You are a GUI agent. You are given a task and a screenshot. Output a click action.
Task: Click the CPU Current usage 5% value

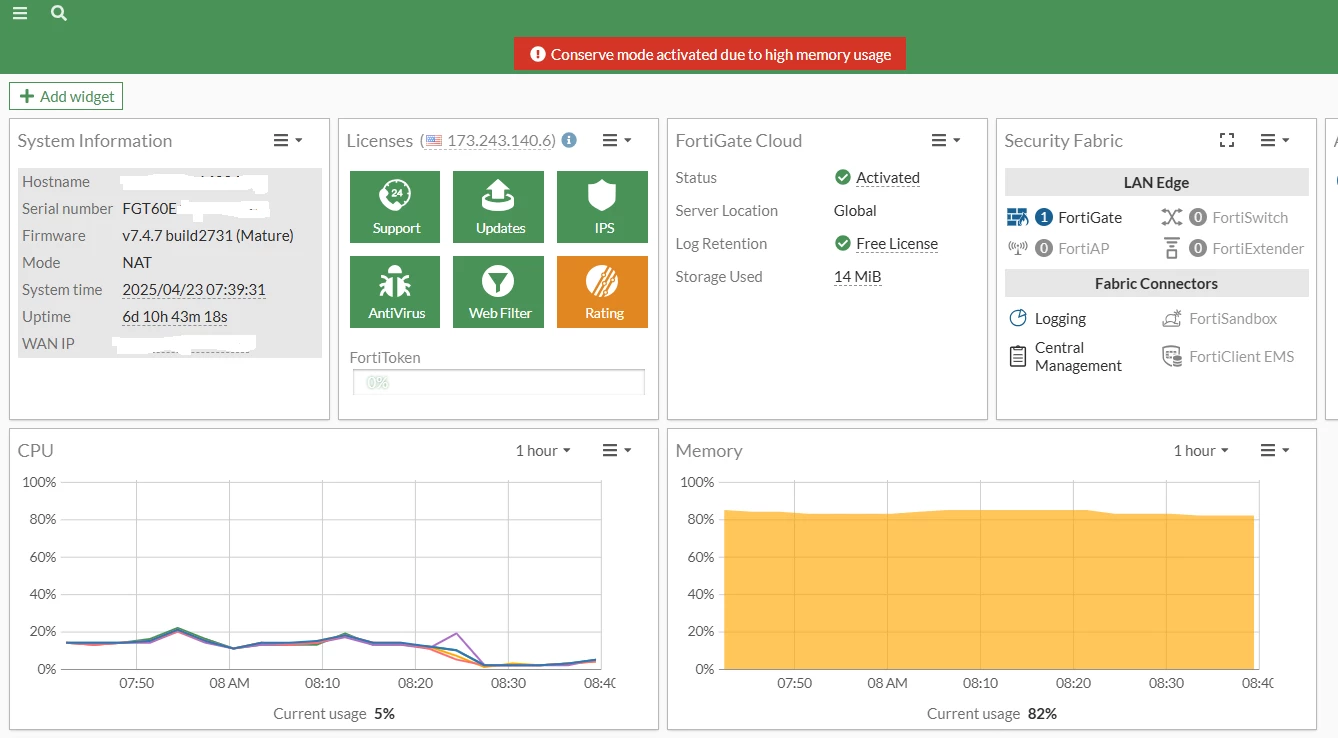pyautogui.click(x=385, y=714)
